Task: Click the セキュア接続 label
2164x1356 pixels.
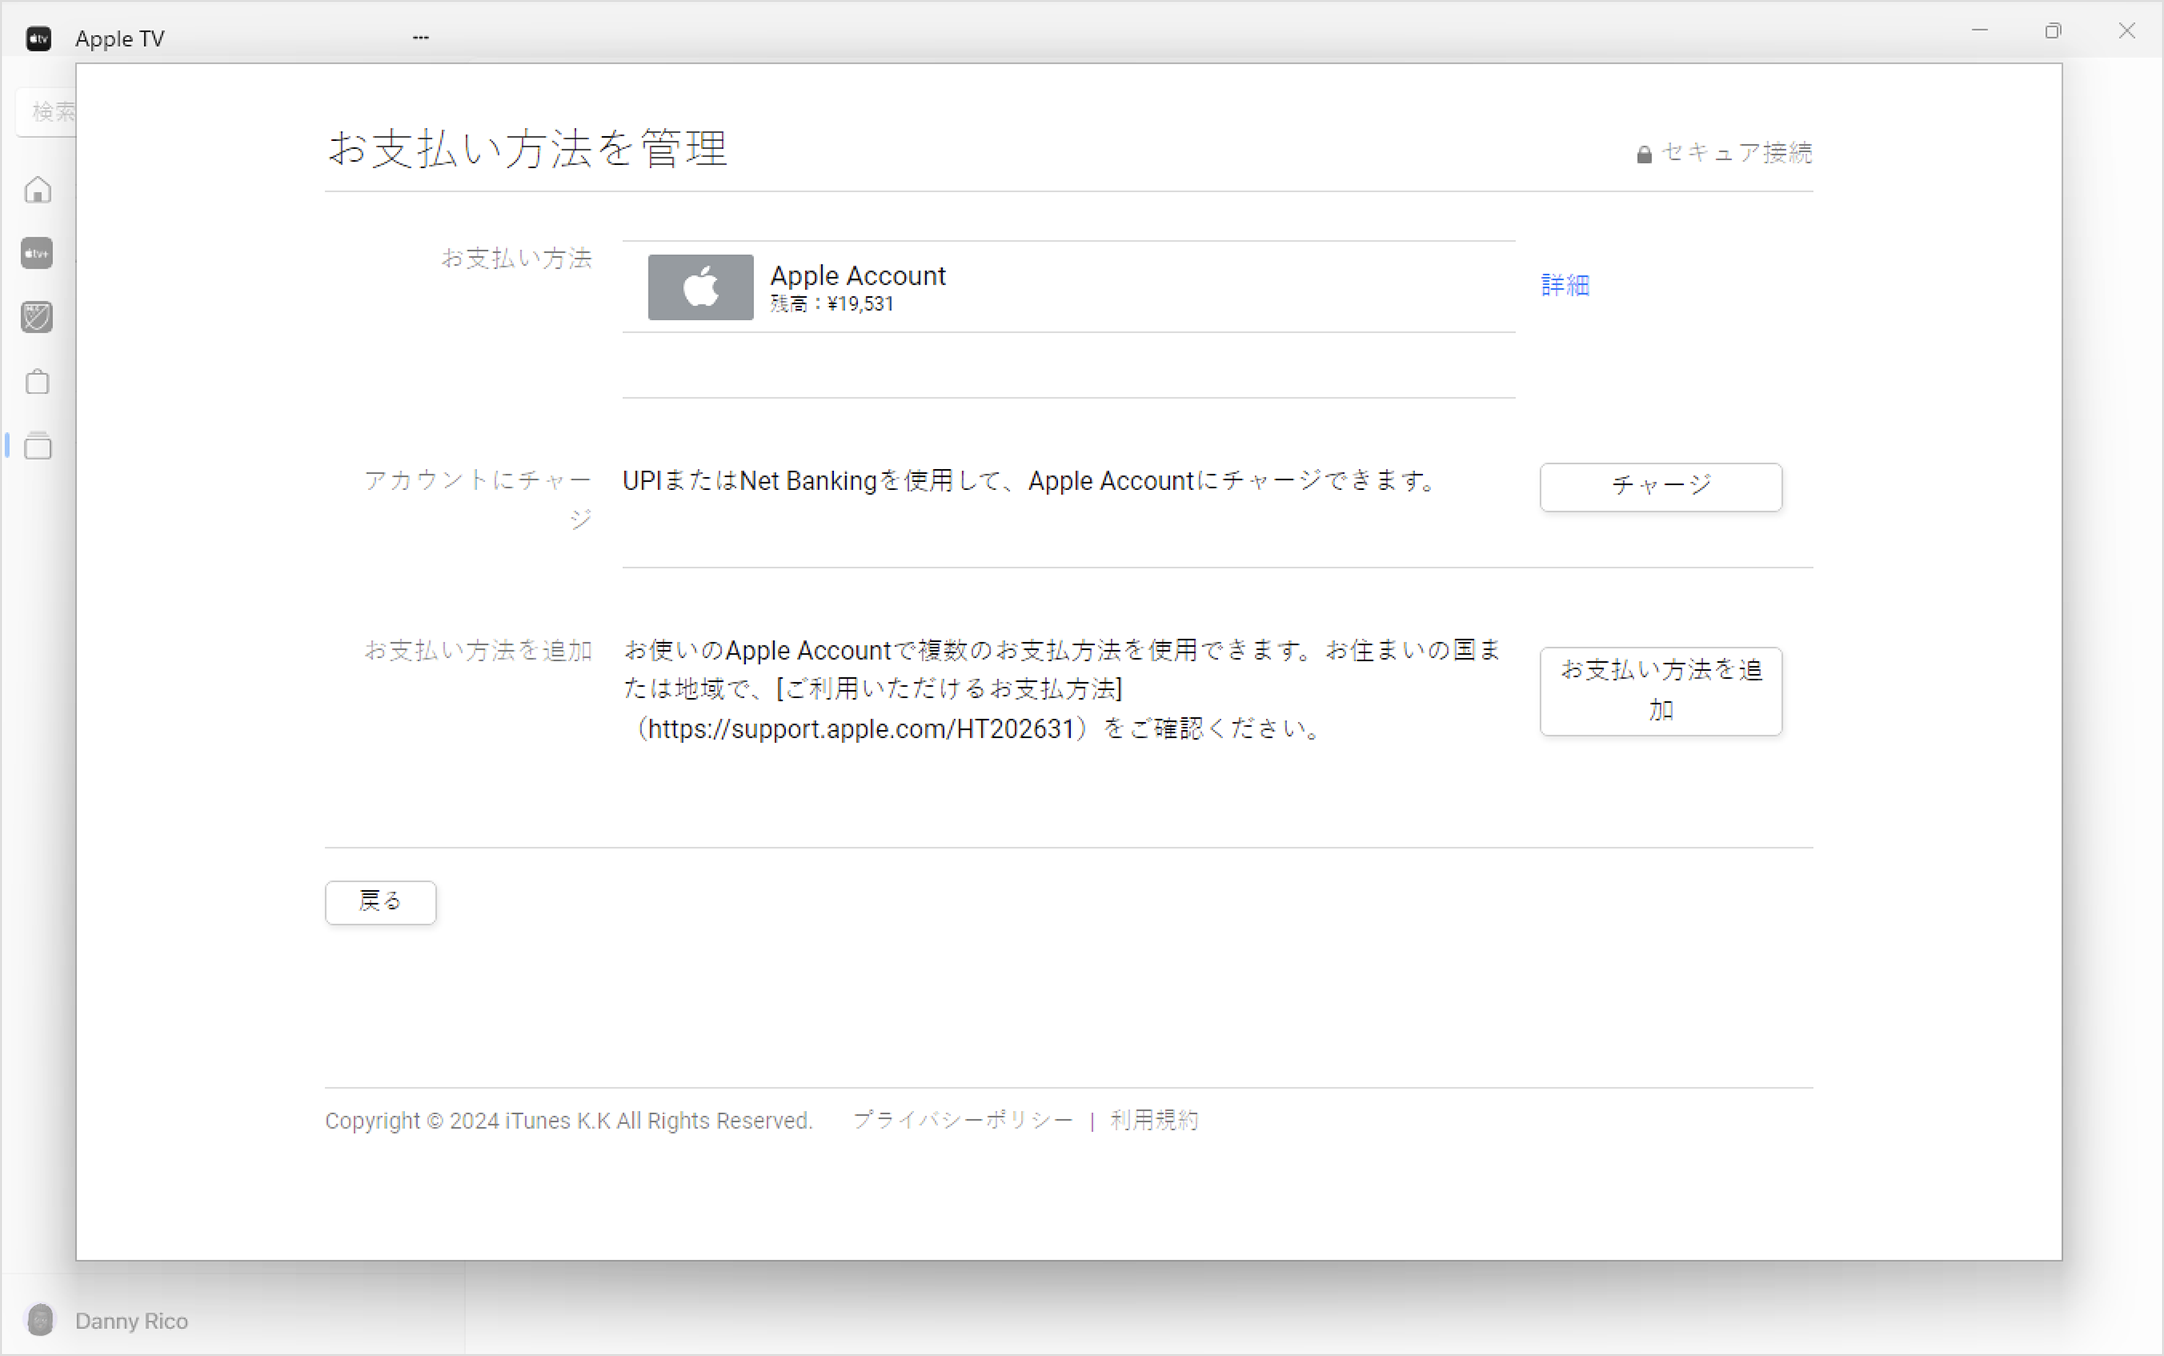Action: pyautogui.click(x=1736, y=153)
